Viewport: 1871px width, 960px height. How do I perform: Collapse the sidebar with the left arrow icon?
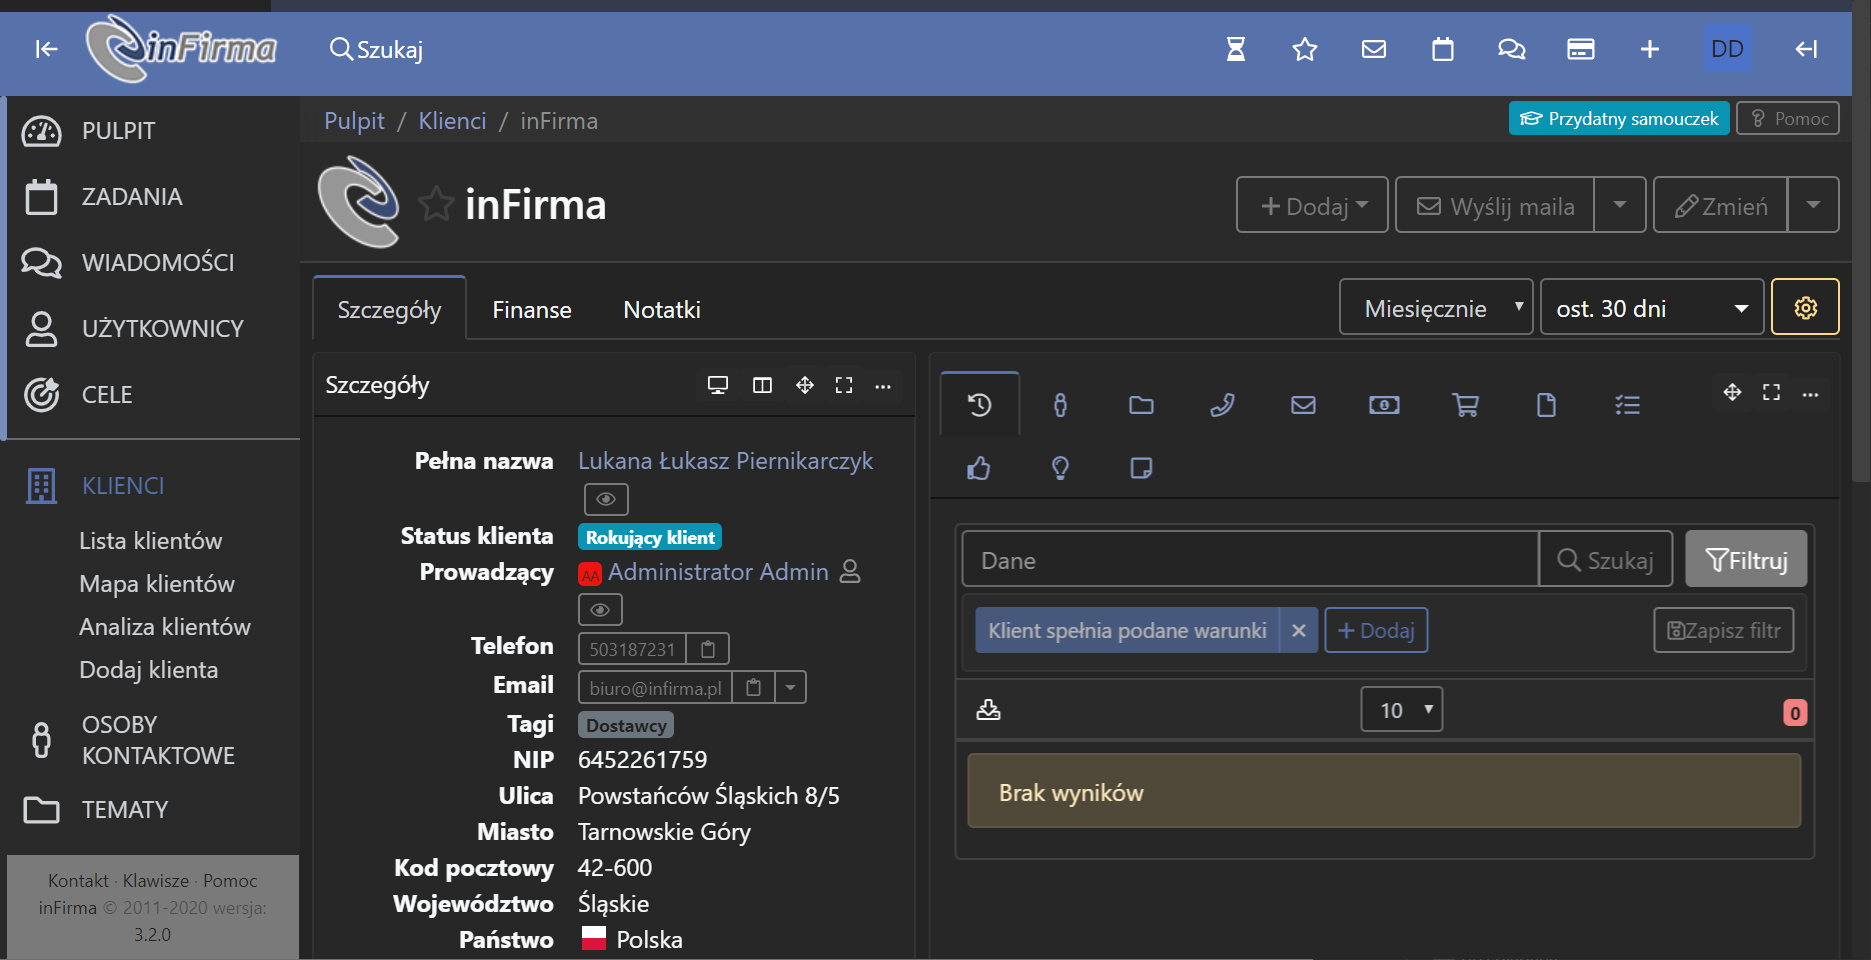click(x=46, y=49)
